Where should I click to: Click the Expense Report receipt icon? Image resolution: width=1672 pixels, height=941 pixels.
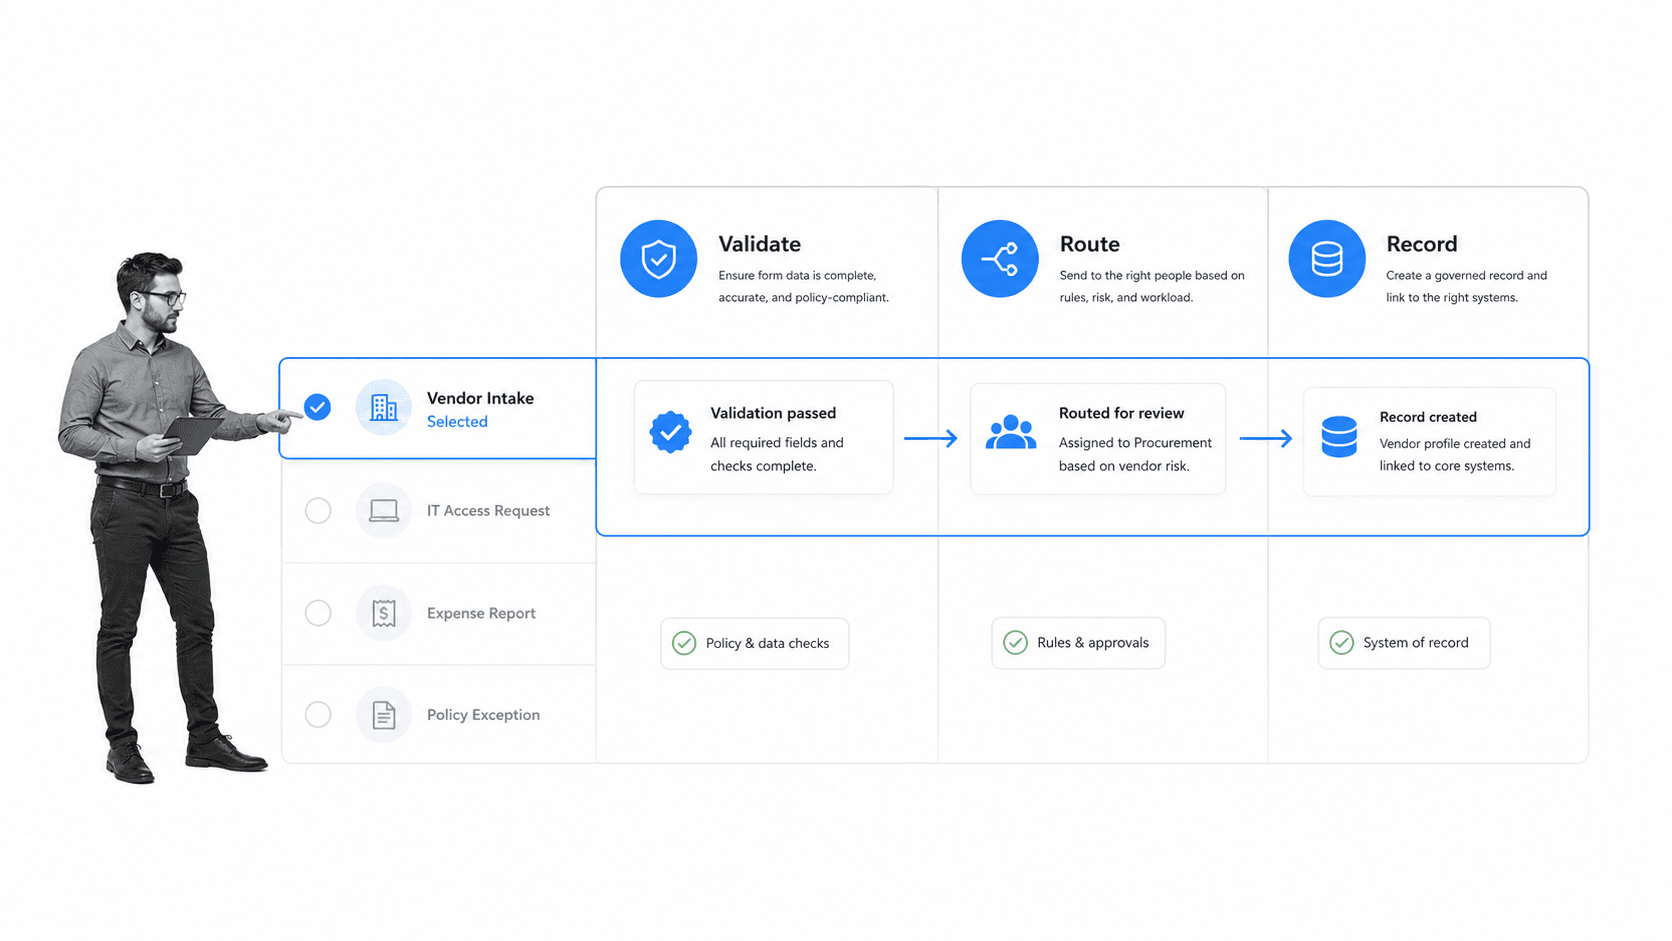click(x=384, y=613)
